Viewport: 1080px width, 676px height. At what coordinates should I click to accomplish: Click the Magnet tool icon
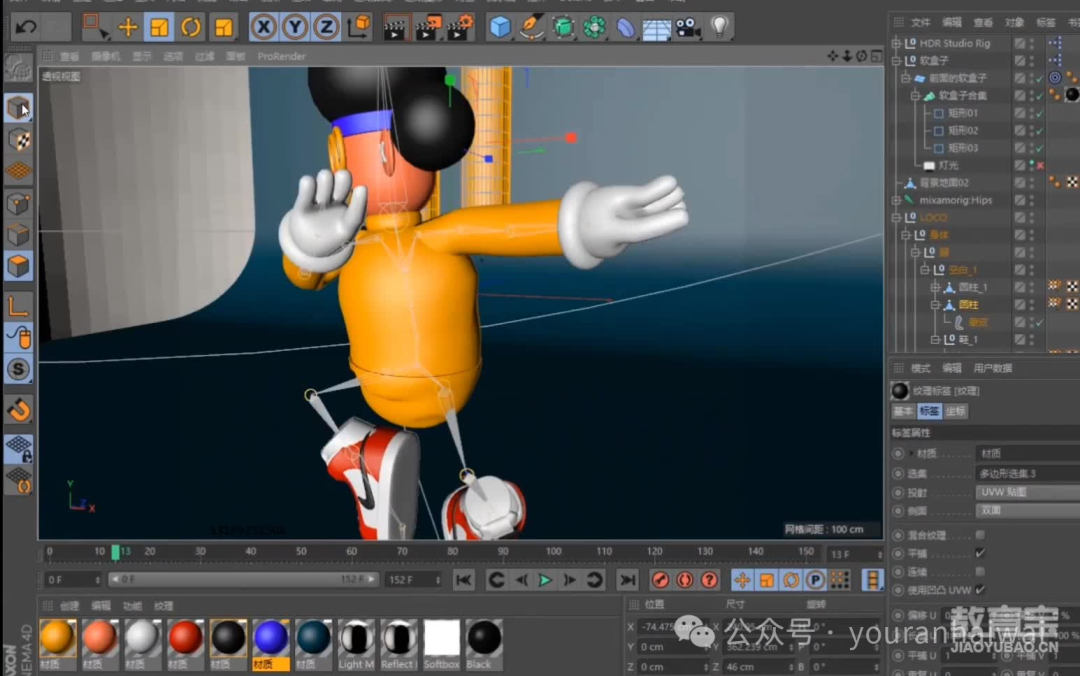coord(19,410)
